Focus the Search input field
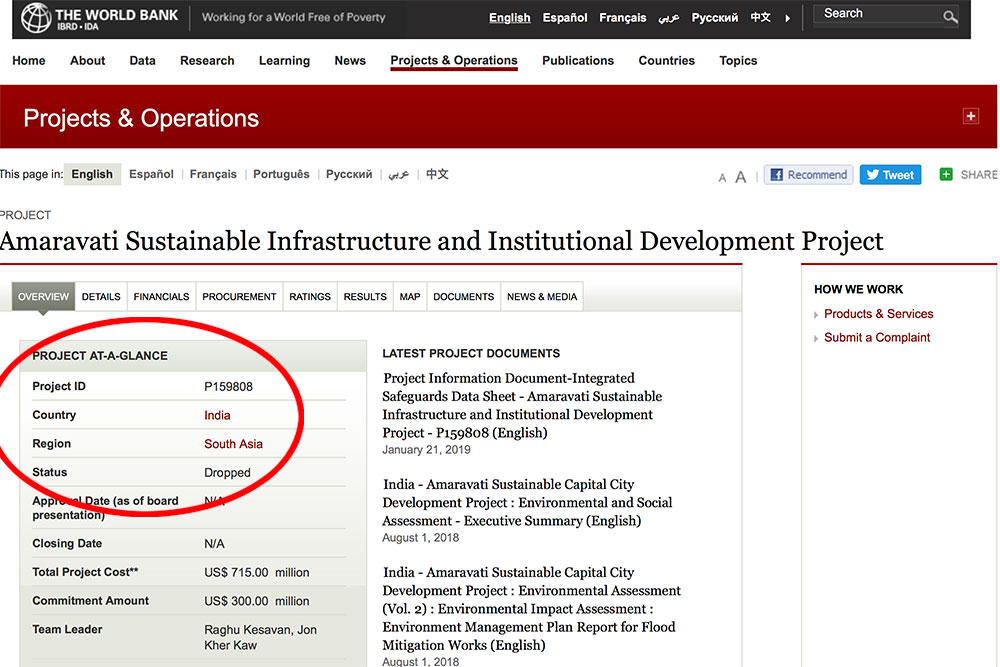This screenshot has width=1000, height=667. [879, 14]
